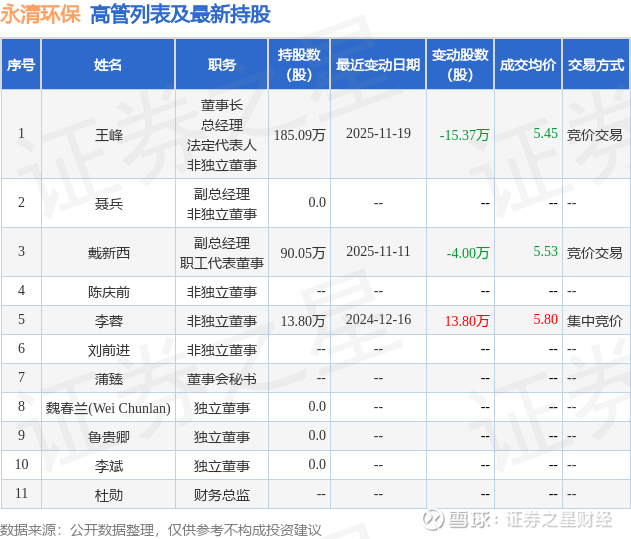Click the name 李斌
631x539 pixels.
click(x=109, y=466)
